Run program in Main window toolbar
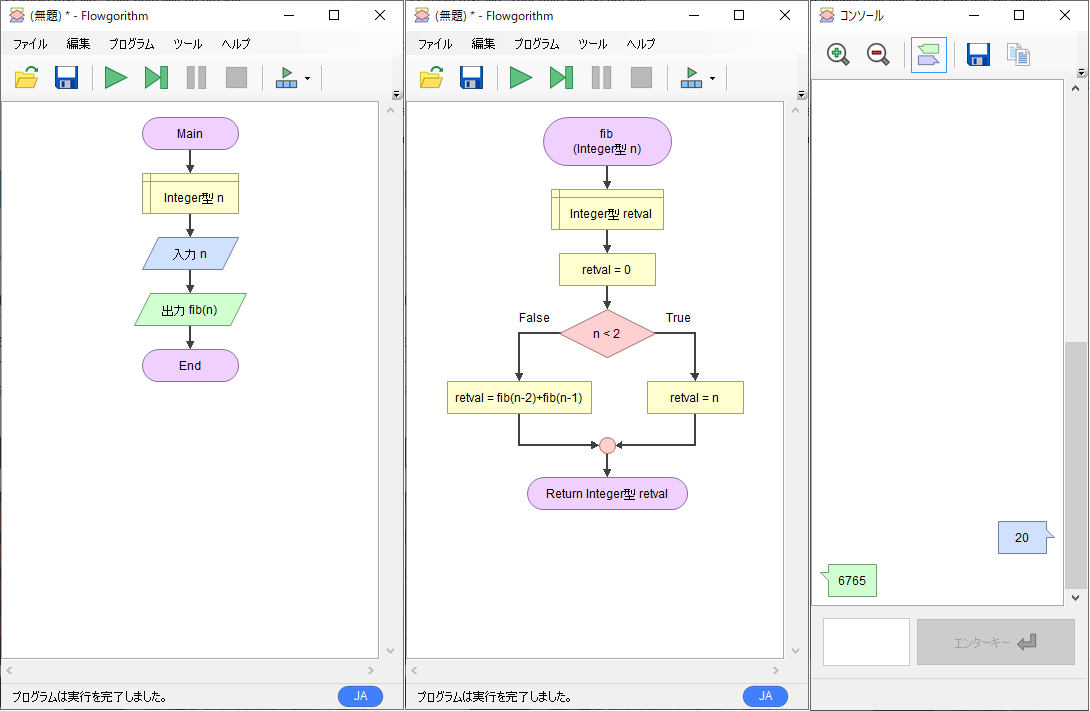This screenshot has height=711, width=1090. [115, 78]
